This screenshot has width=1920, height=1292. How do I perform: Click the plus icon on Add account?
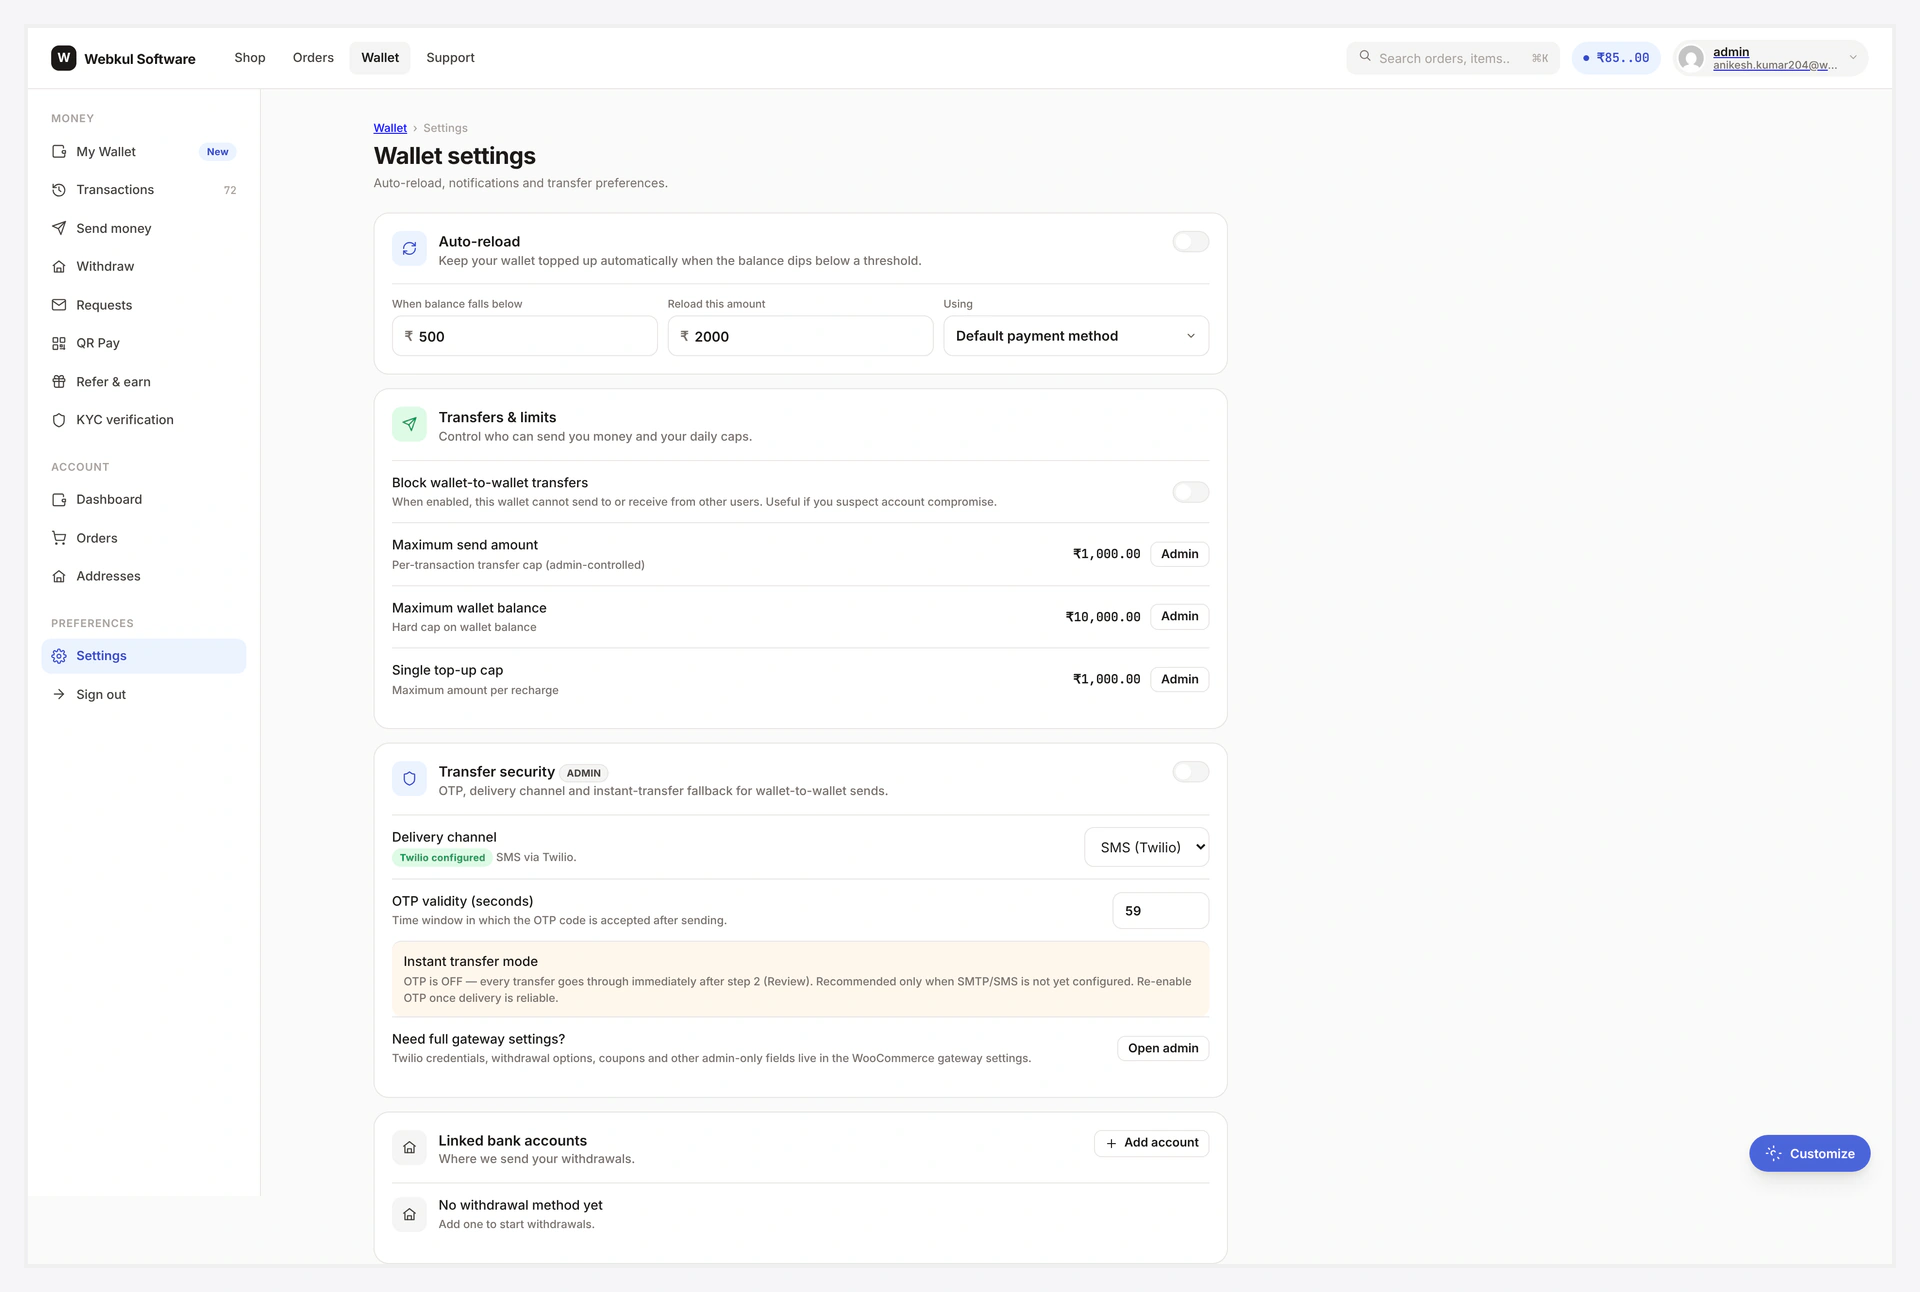(1111, 1144)
